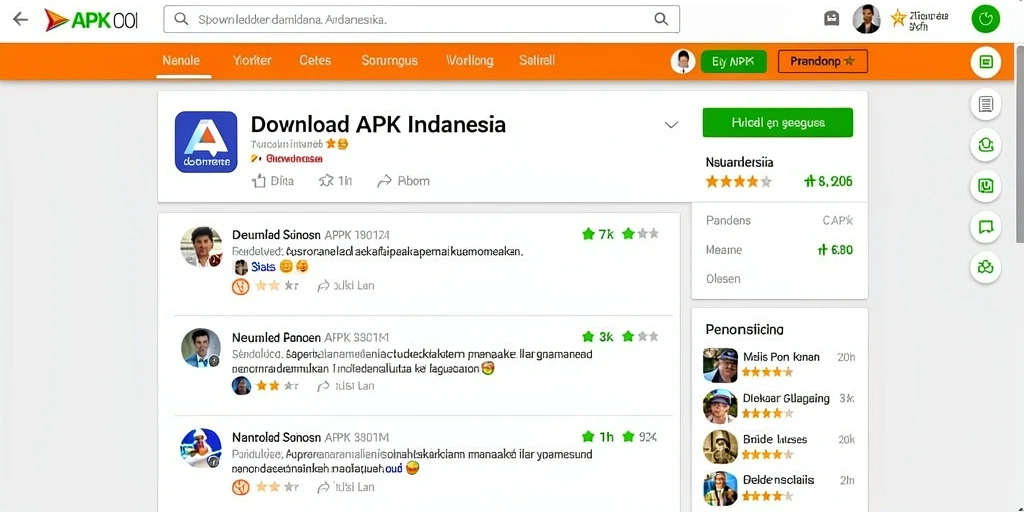
Task: Switch to the Nanale tab
Action: tap(181, 61)
